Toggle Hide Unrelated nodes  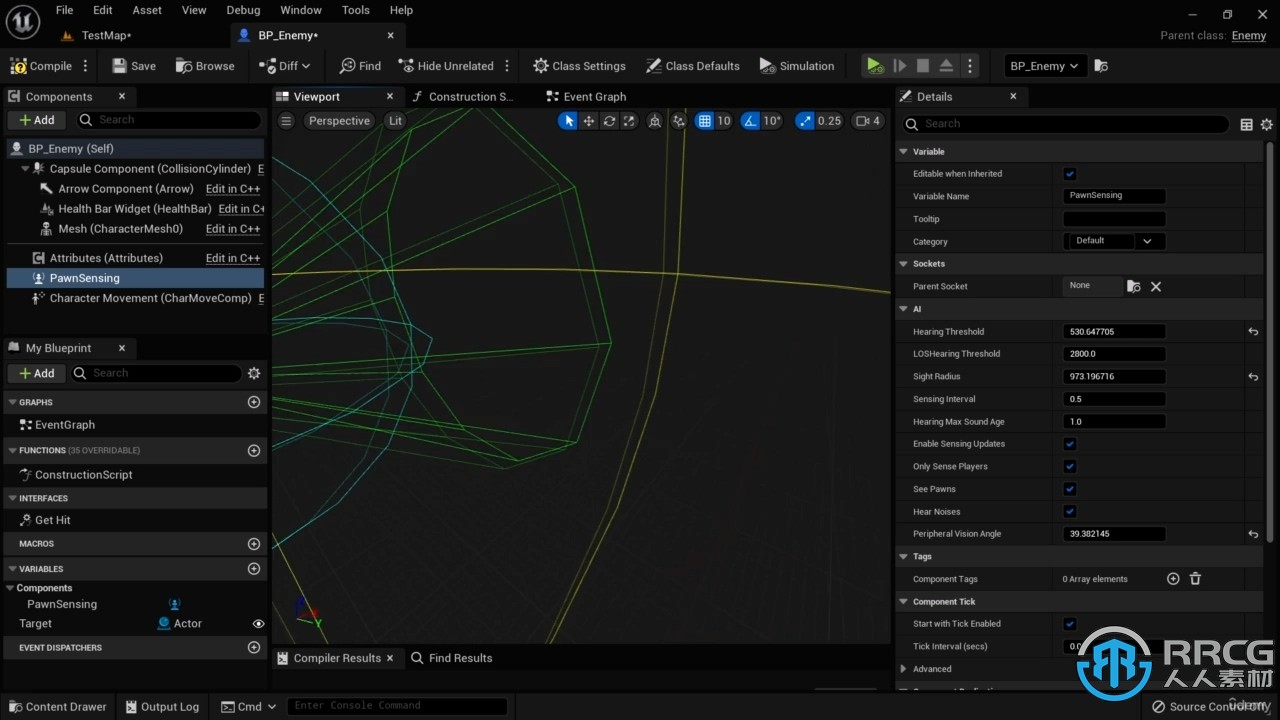[446, 66]
